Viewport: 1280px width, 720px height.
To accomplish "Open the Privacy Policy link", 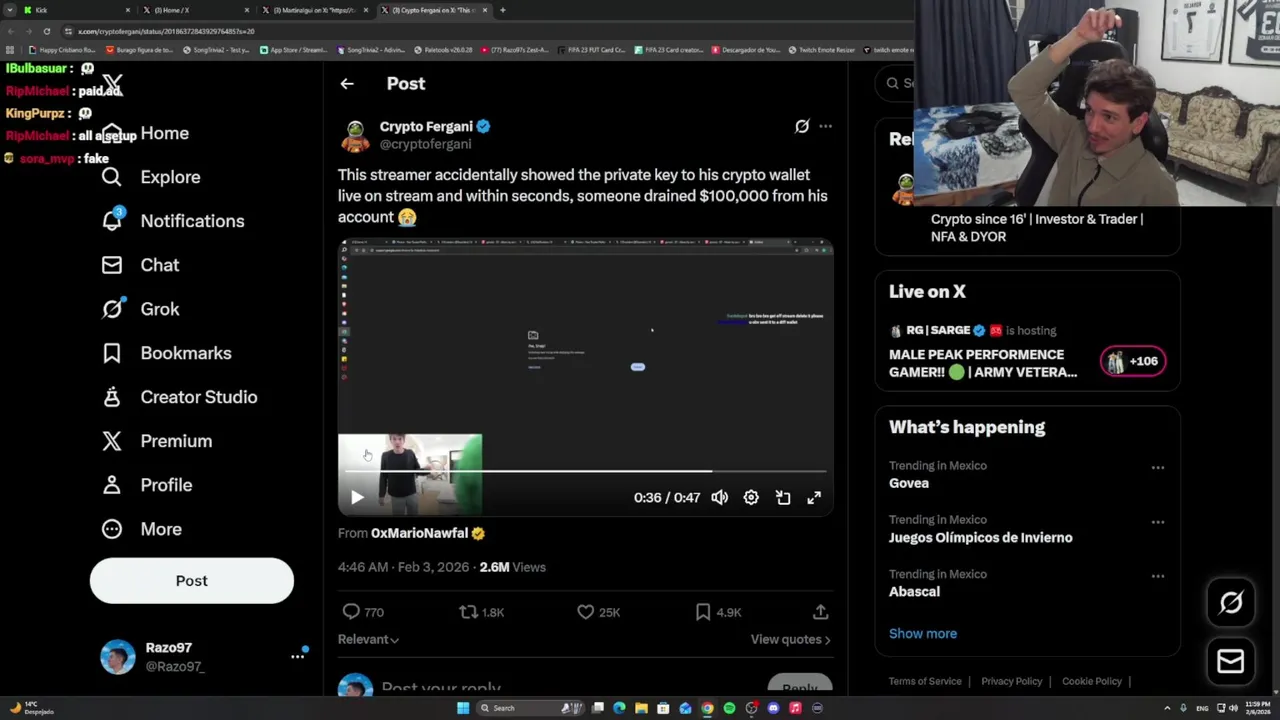I will [1011, 682].
